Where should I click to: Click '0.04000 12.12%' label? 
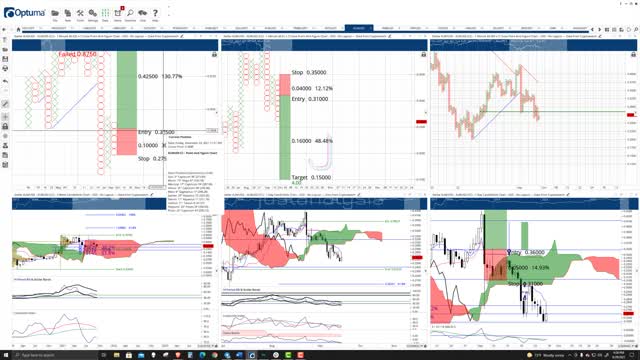(x=312, y=88)
